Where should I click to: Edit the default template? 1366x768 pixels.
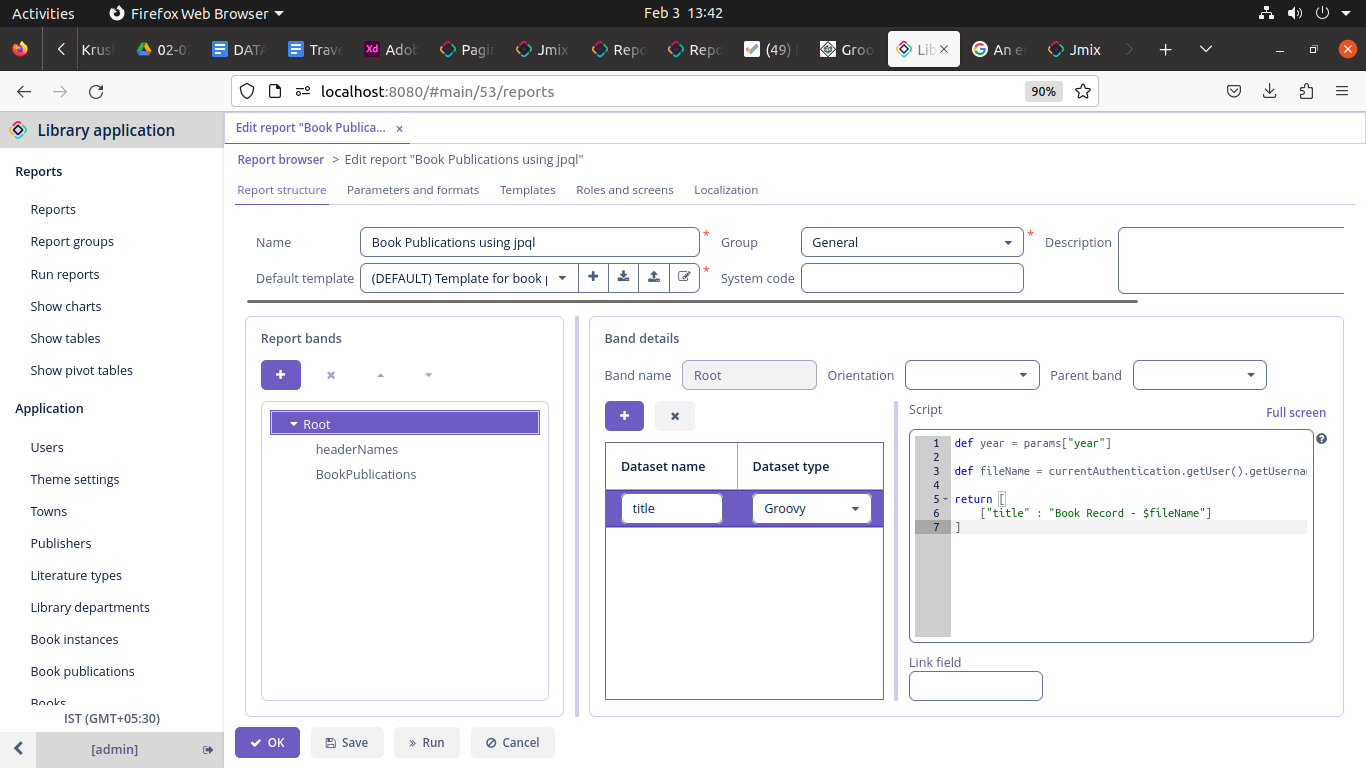coord(684,277)
